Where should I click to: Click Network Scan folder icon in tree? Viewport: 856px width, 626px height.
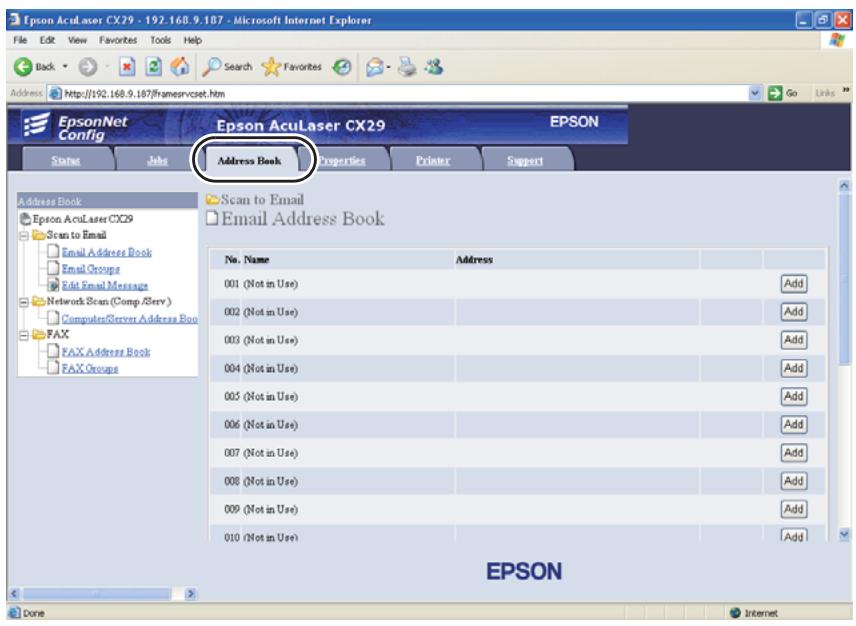point(38,301)
